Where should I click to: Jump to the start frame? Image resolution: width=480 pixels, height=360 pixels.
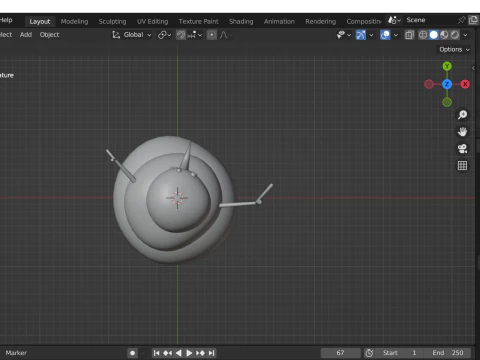coord(157,353)
